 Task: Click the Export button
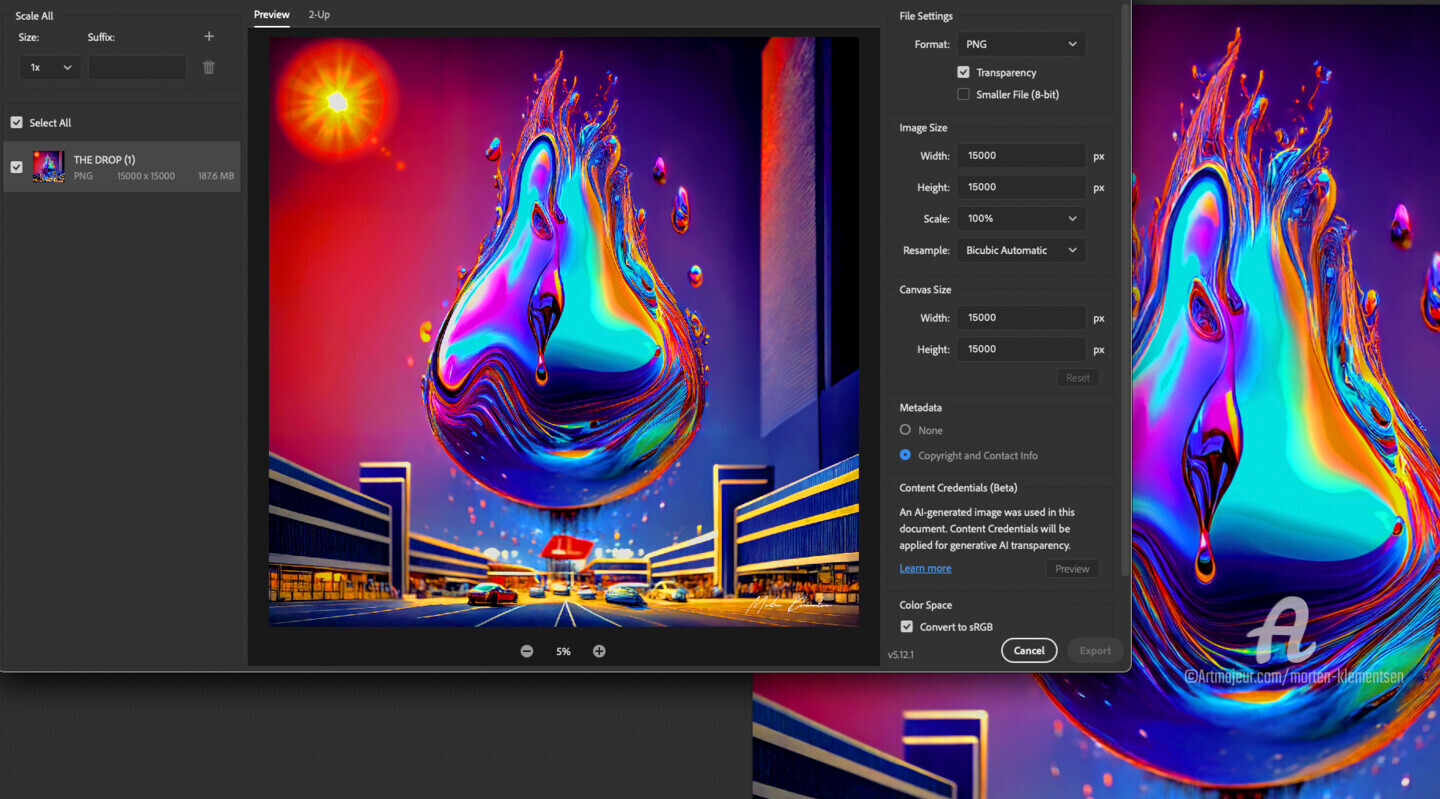[x=1095, y=650]
